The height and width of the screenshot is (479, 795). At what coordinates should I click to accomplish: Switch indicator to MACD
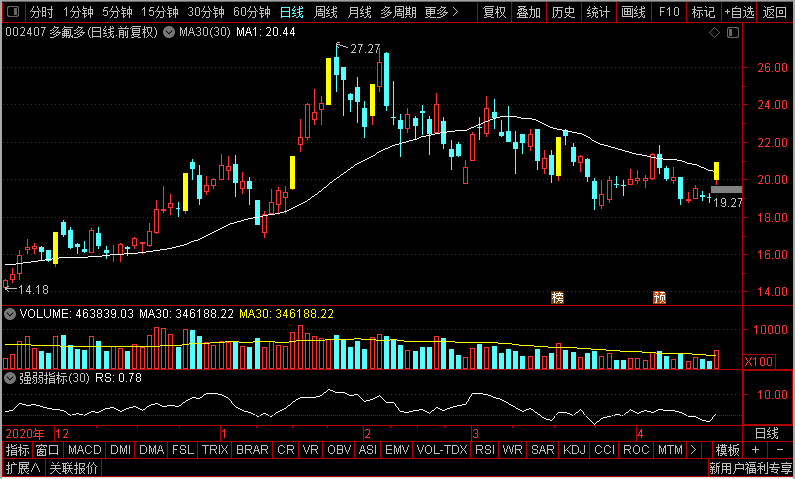point(85,450)
